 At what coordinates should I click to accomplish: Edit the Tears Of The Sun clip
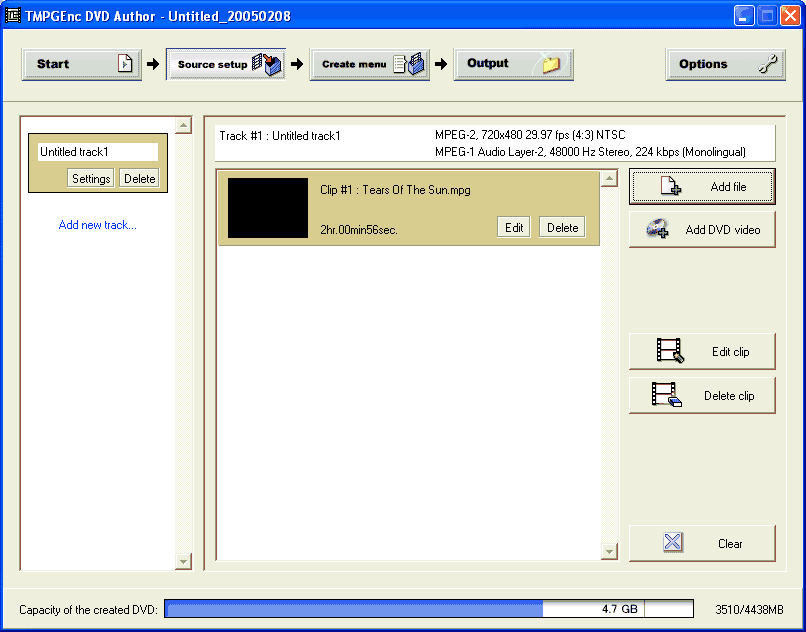[514, 227]
